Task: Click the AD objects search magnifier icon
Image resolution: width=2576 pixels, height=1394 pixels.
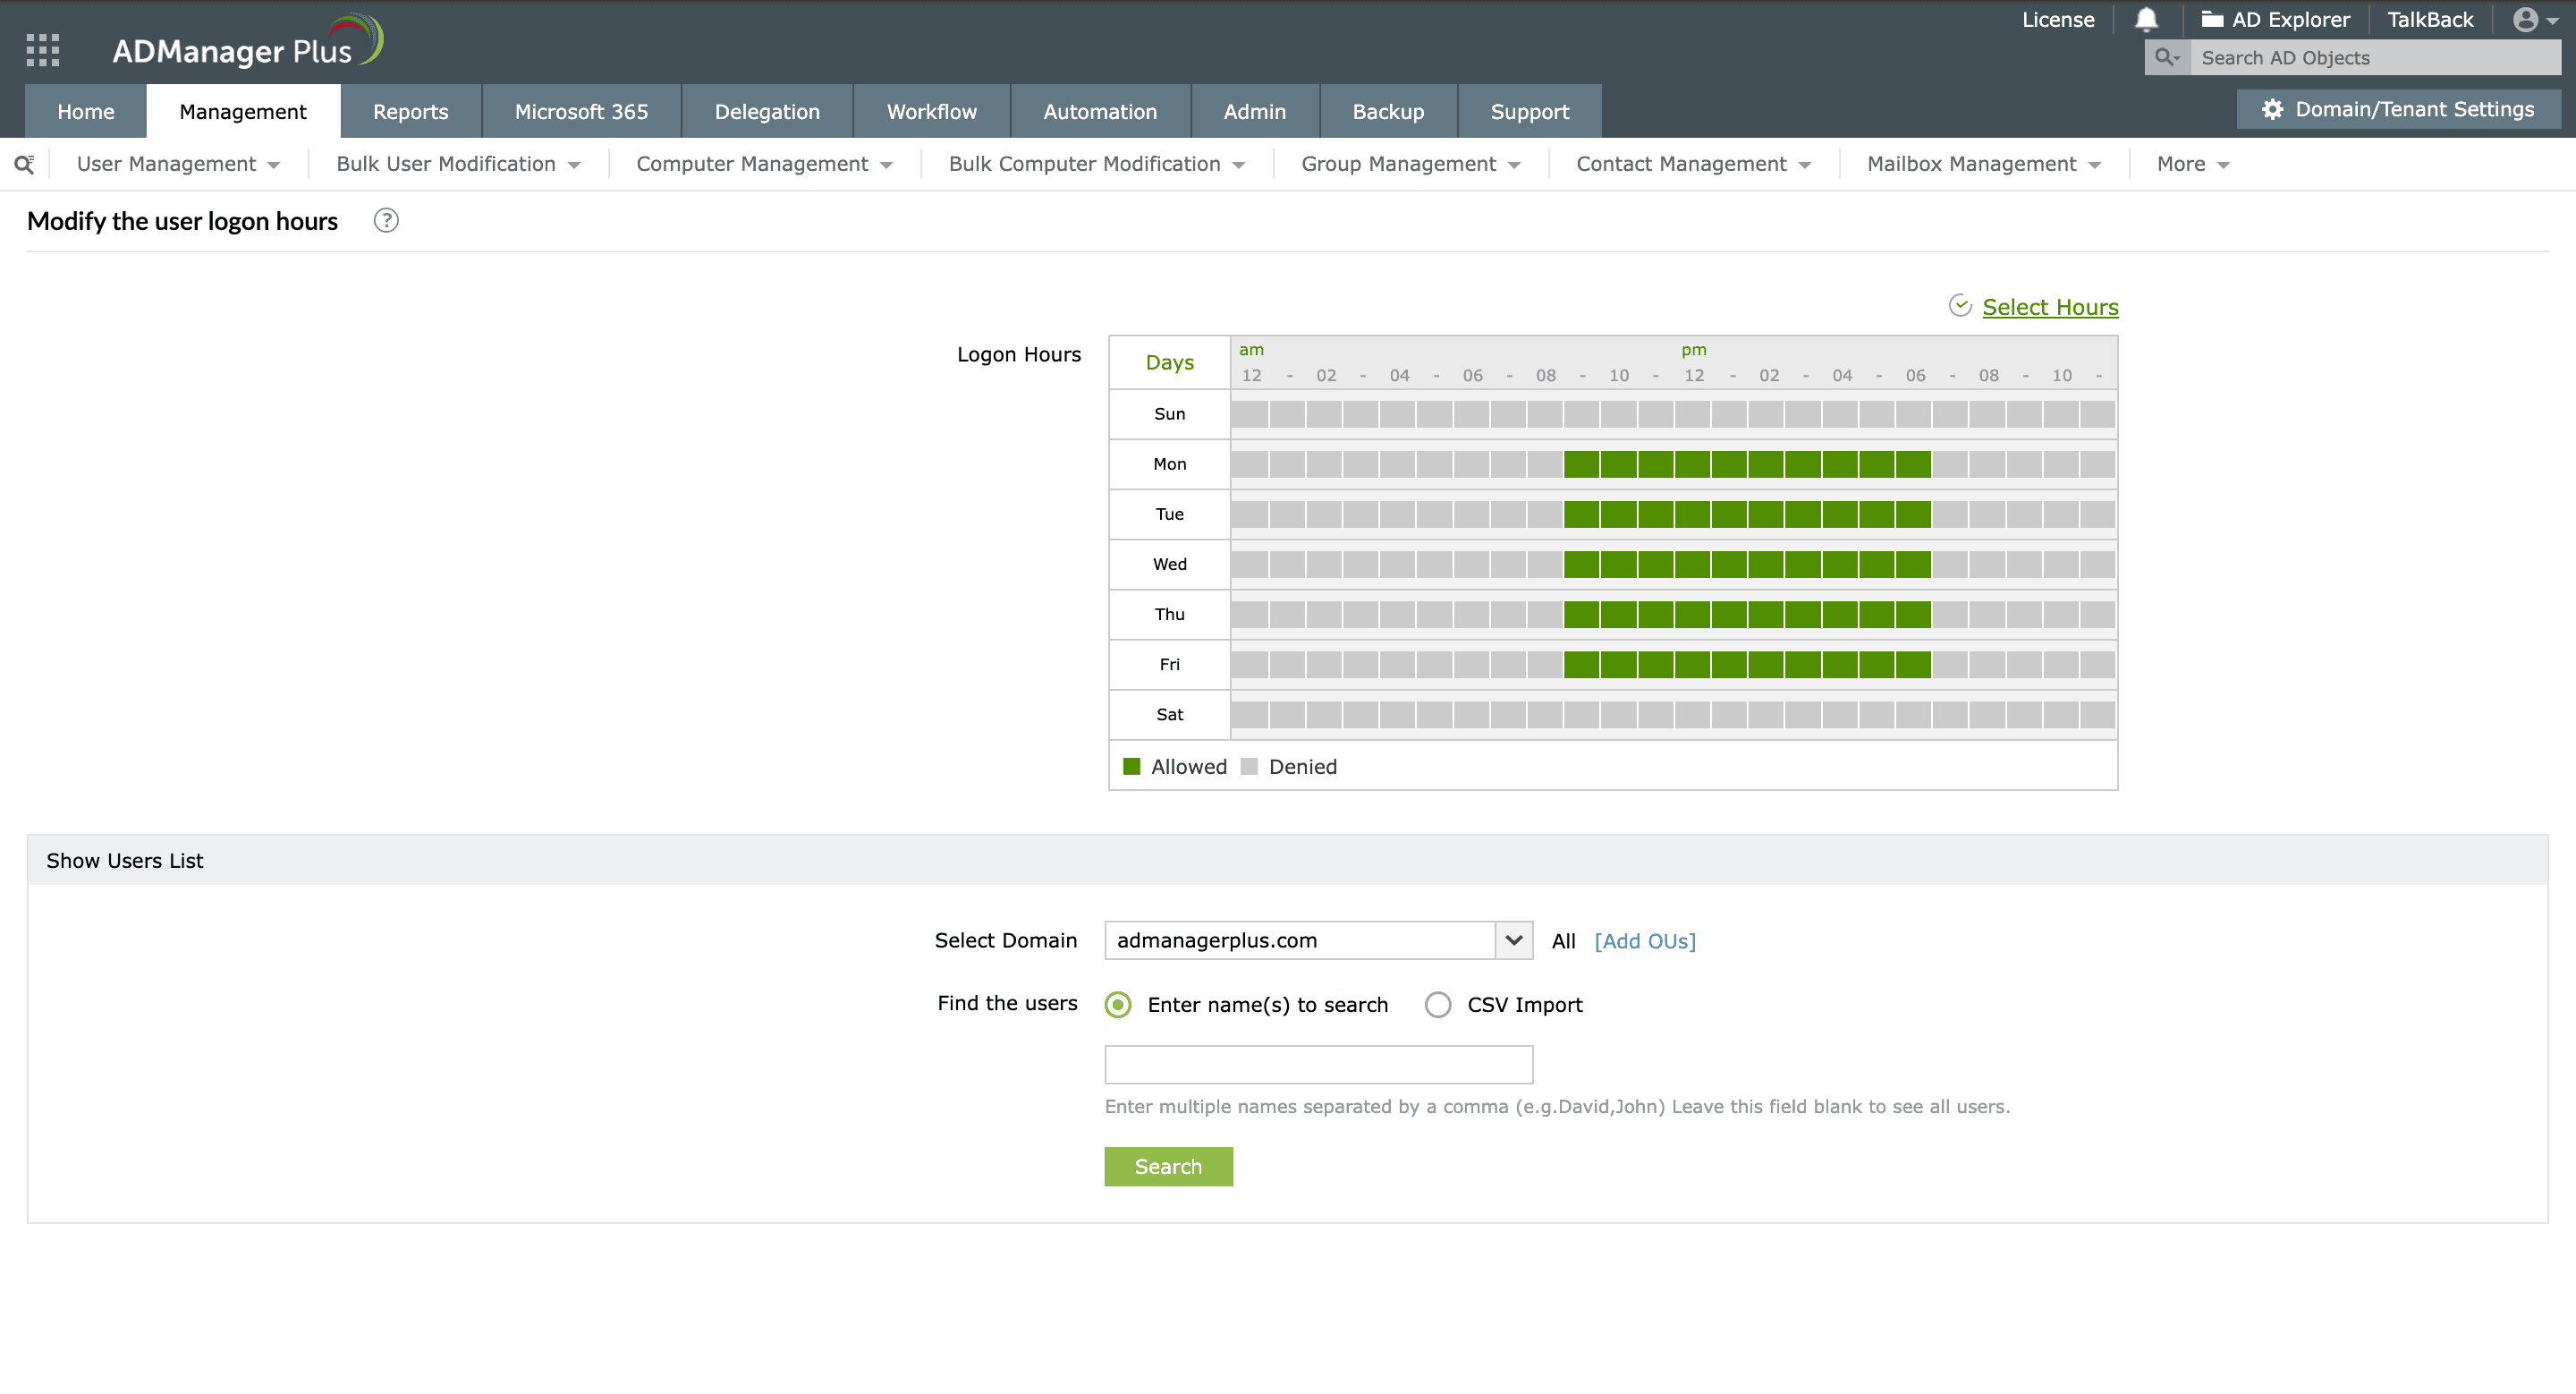Action: point(2166,58)
